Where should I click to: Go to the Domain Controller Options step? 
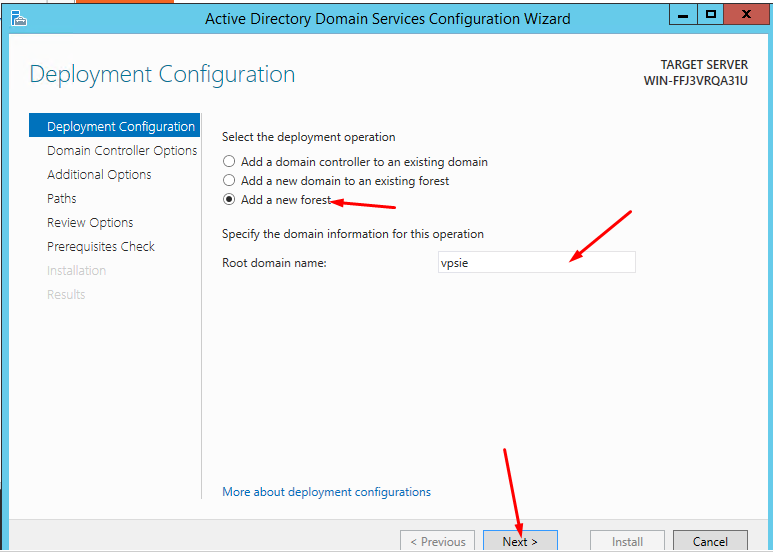(122, 150)
